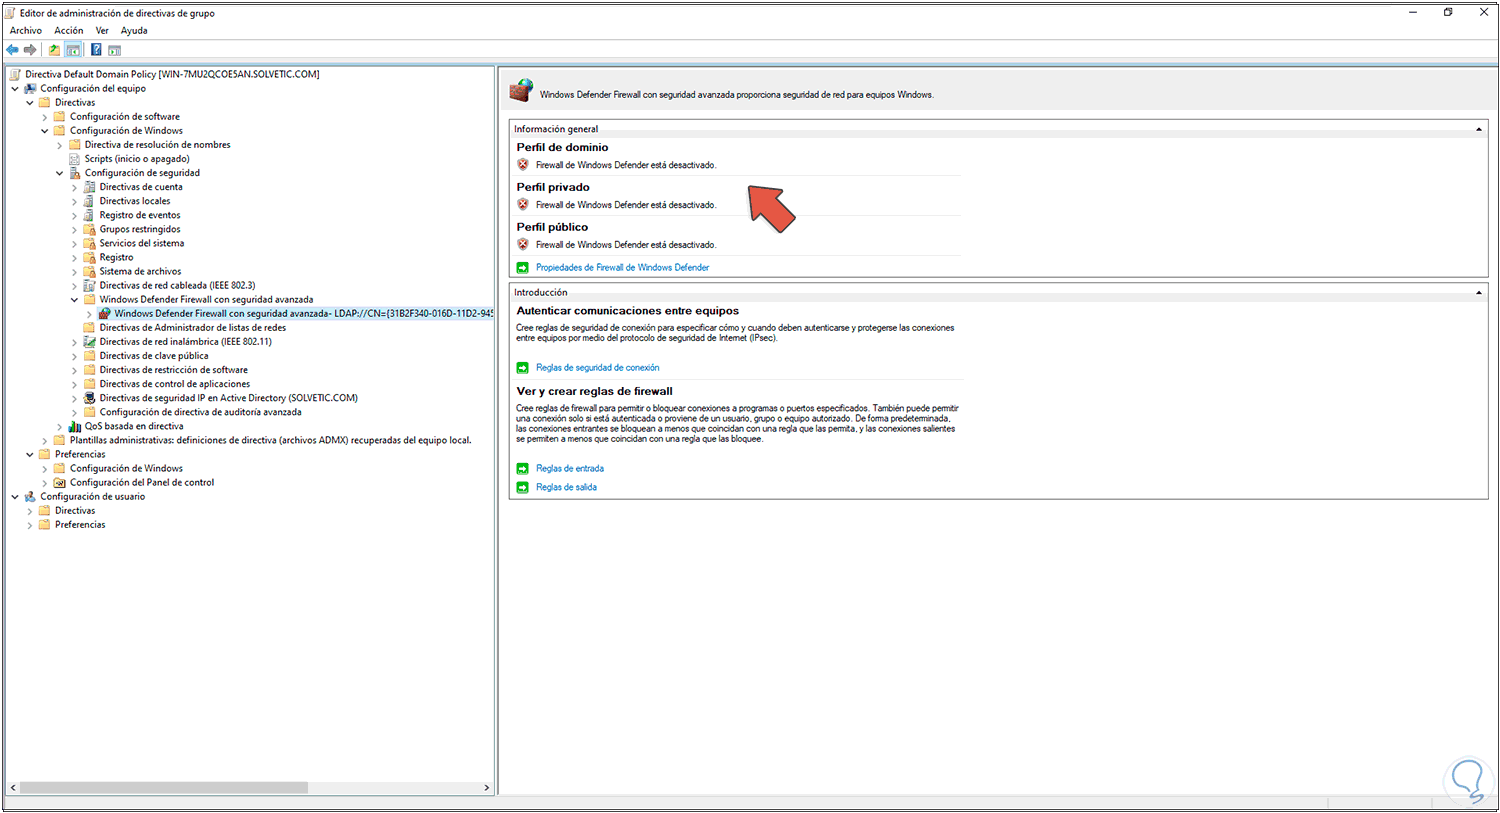Select Directivas de control de aplicaciones
This screenshot has height=813, width=1500.
tap(174, 384)
